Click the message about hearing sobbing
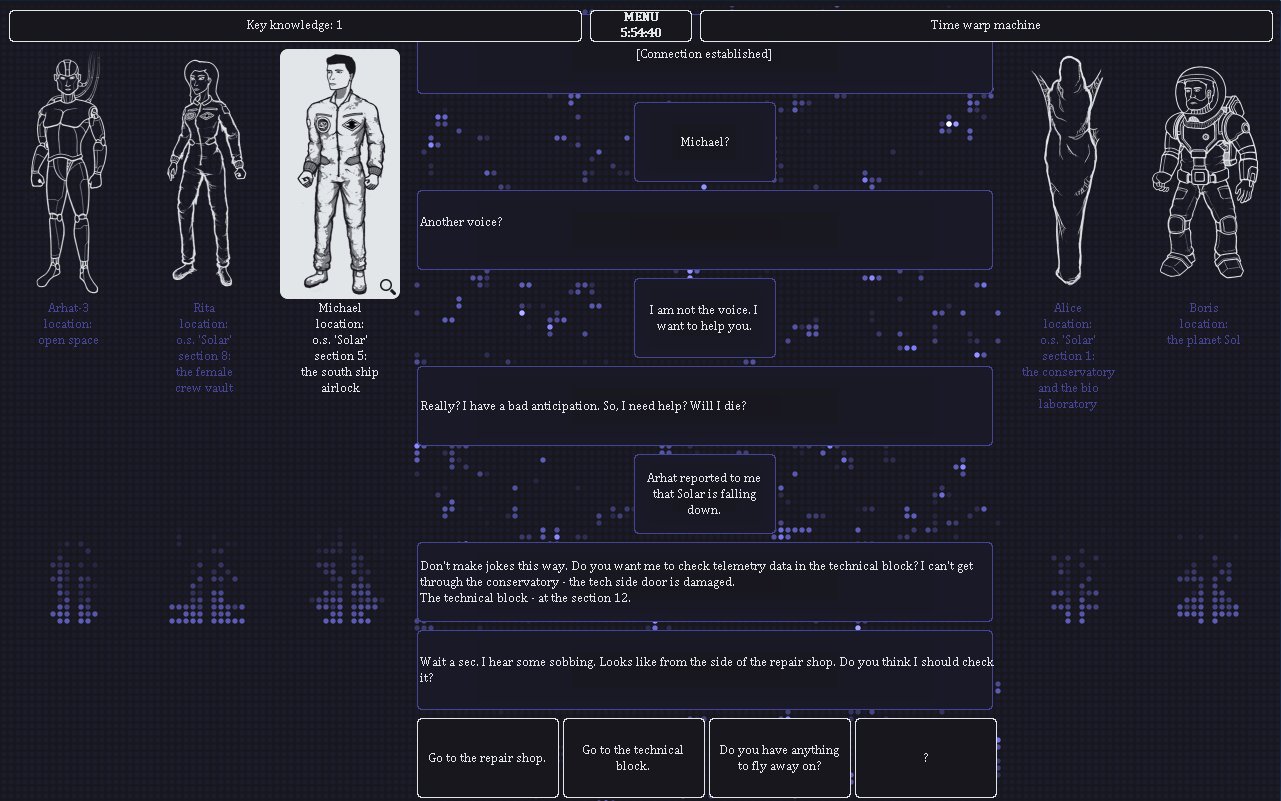The image size is (1281, 801). coord(704,670)
